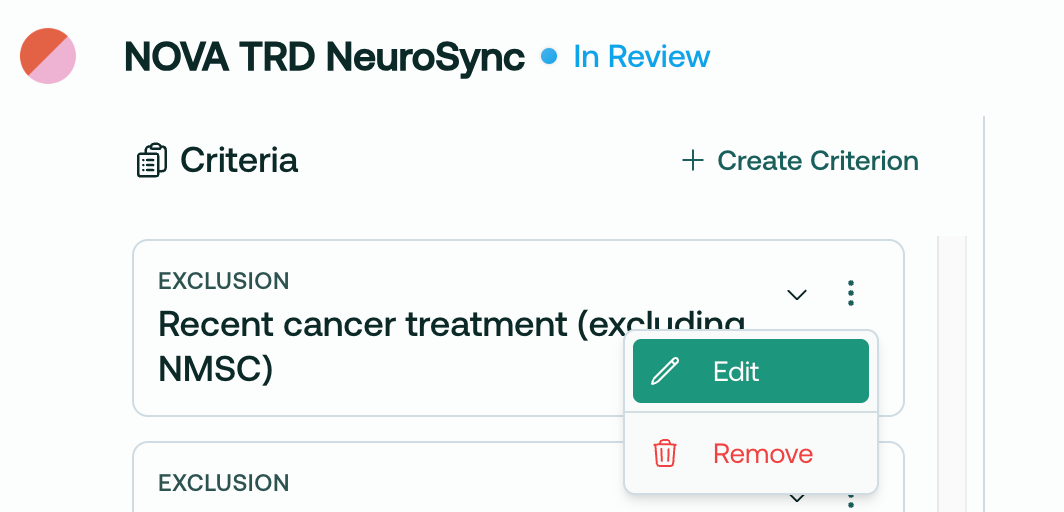1064x512 pixels.
Task: Click the NOVA TRD NeuroSync project title
Action: (324, 57)
